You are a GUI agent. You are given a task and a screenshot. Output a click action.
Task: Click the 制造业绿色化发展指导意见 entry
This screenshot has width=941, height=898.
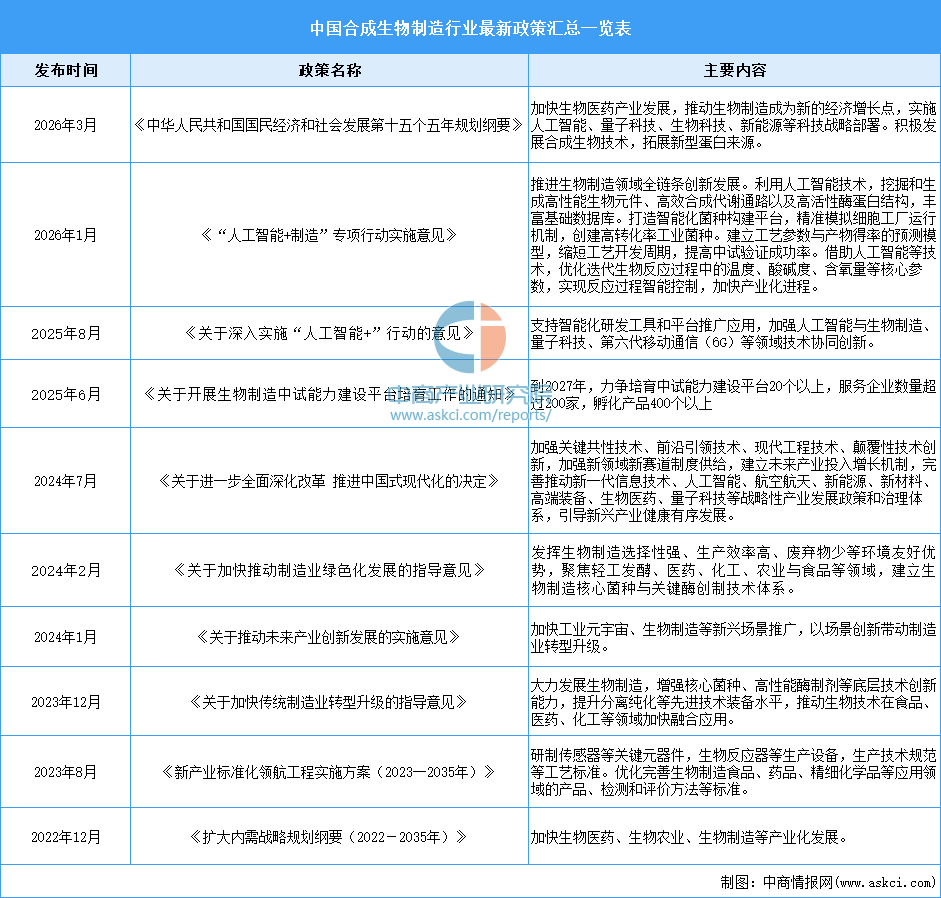click(329, 568)
